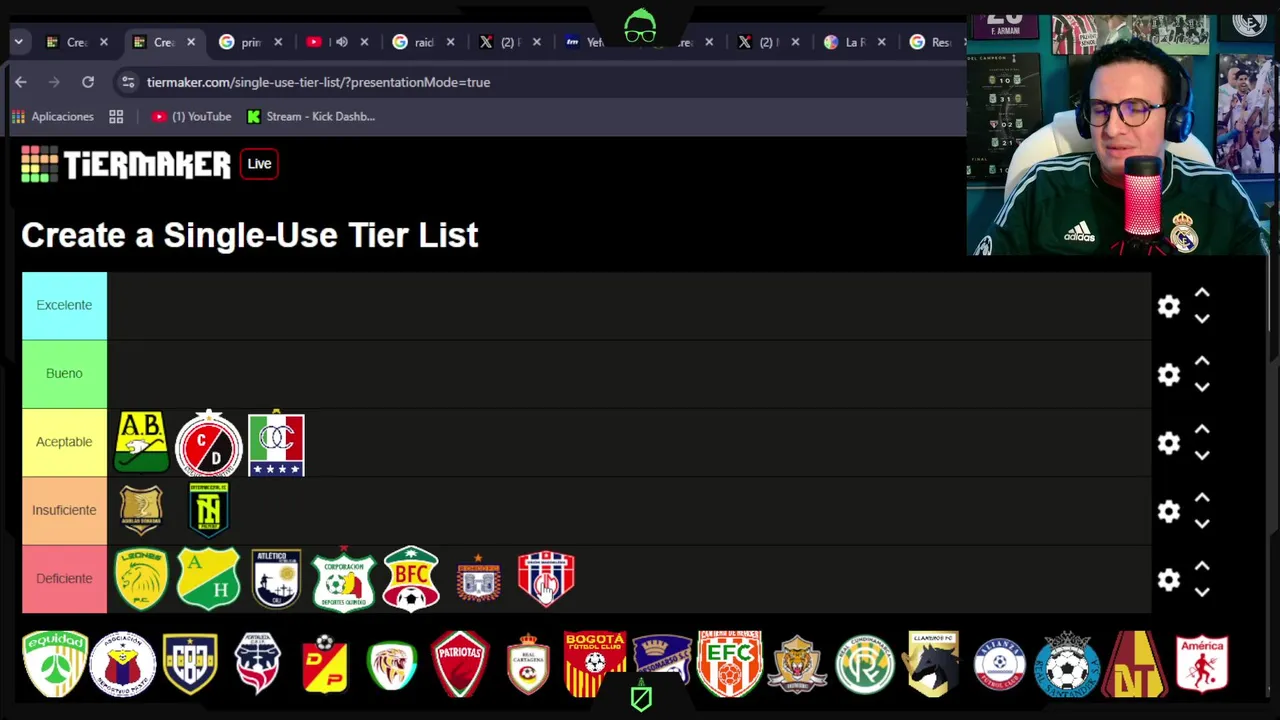
Task: Close the active TierMaker tab
Action: pos(191,42)
